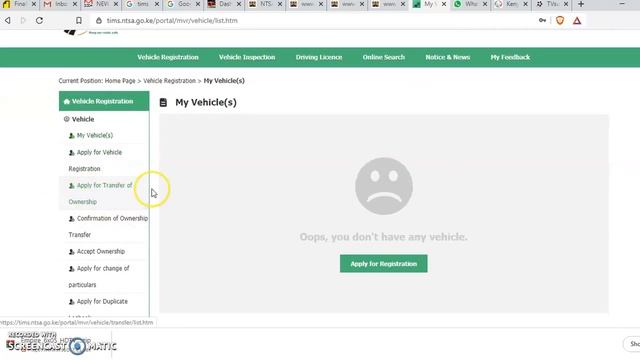Click the padlock site info icon
The image size is (640, 360).
click(98, 20)
